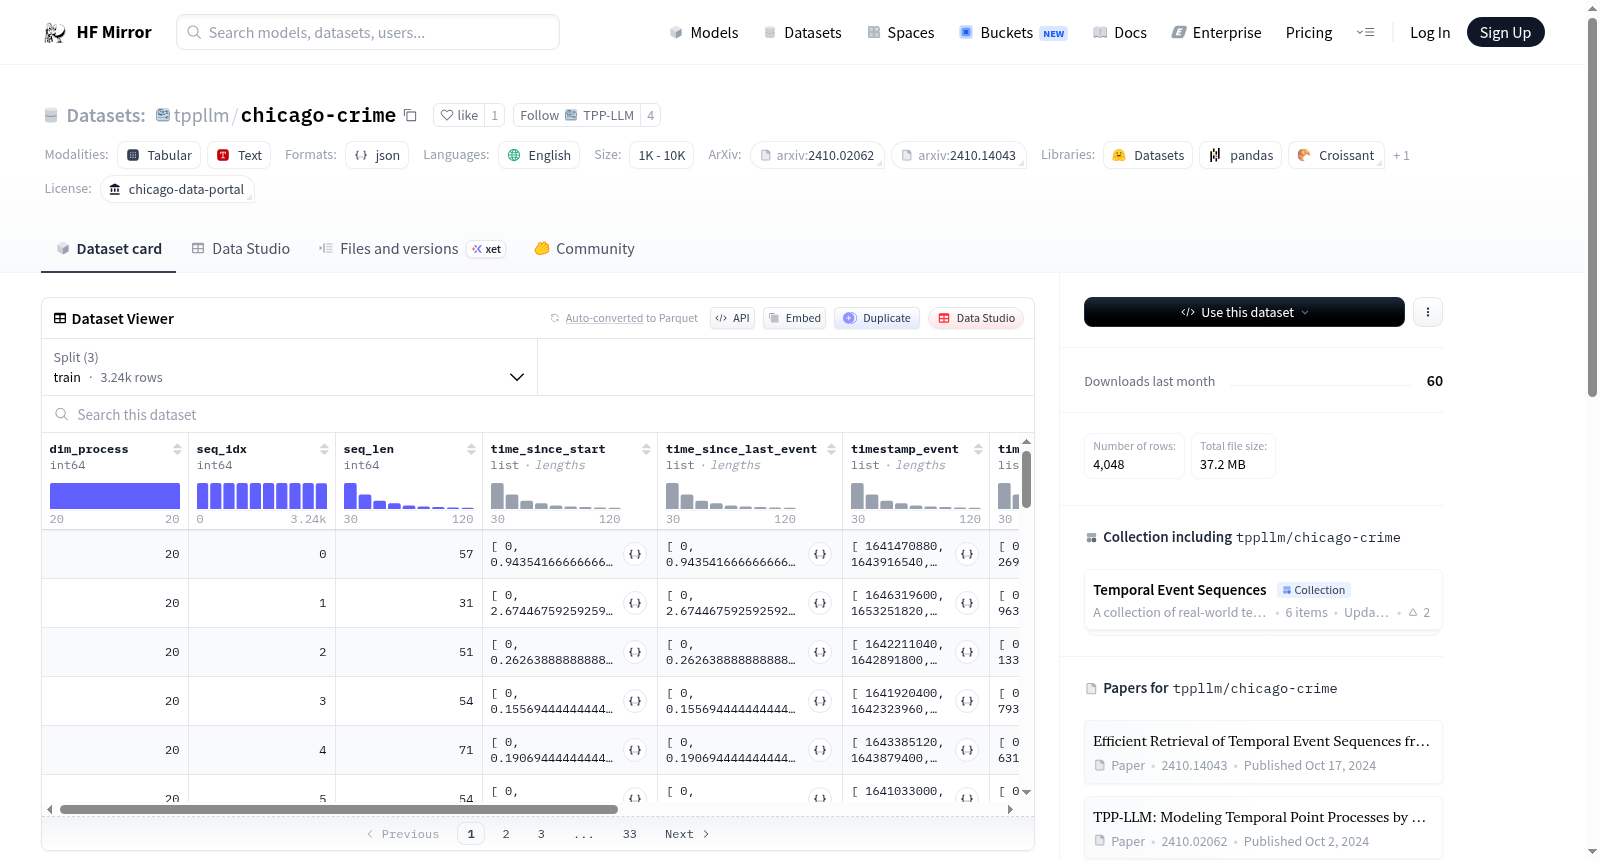Expand time_since_last_event cell in seq_idx 2 row
This screenshot has height=861, width=1600.
point(820,652)
